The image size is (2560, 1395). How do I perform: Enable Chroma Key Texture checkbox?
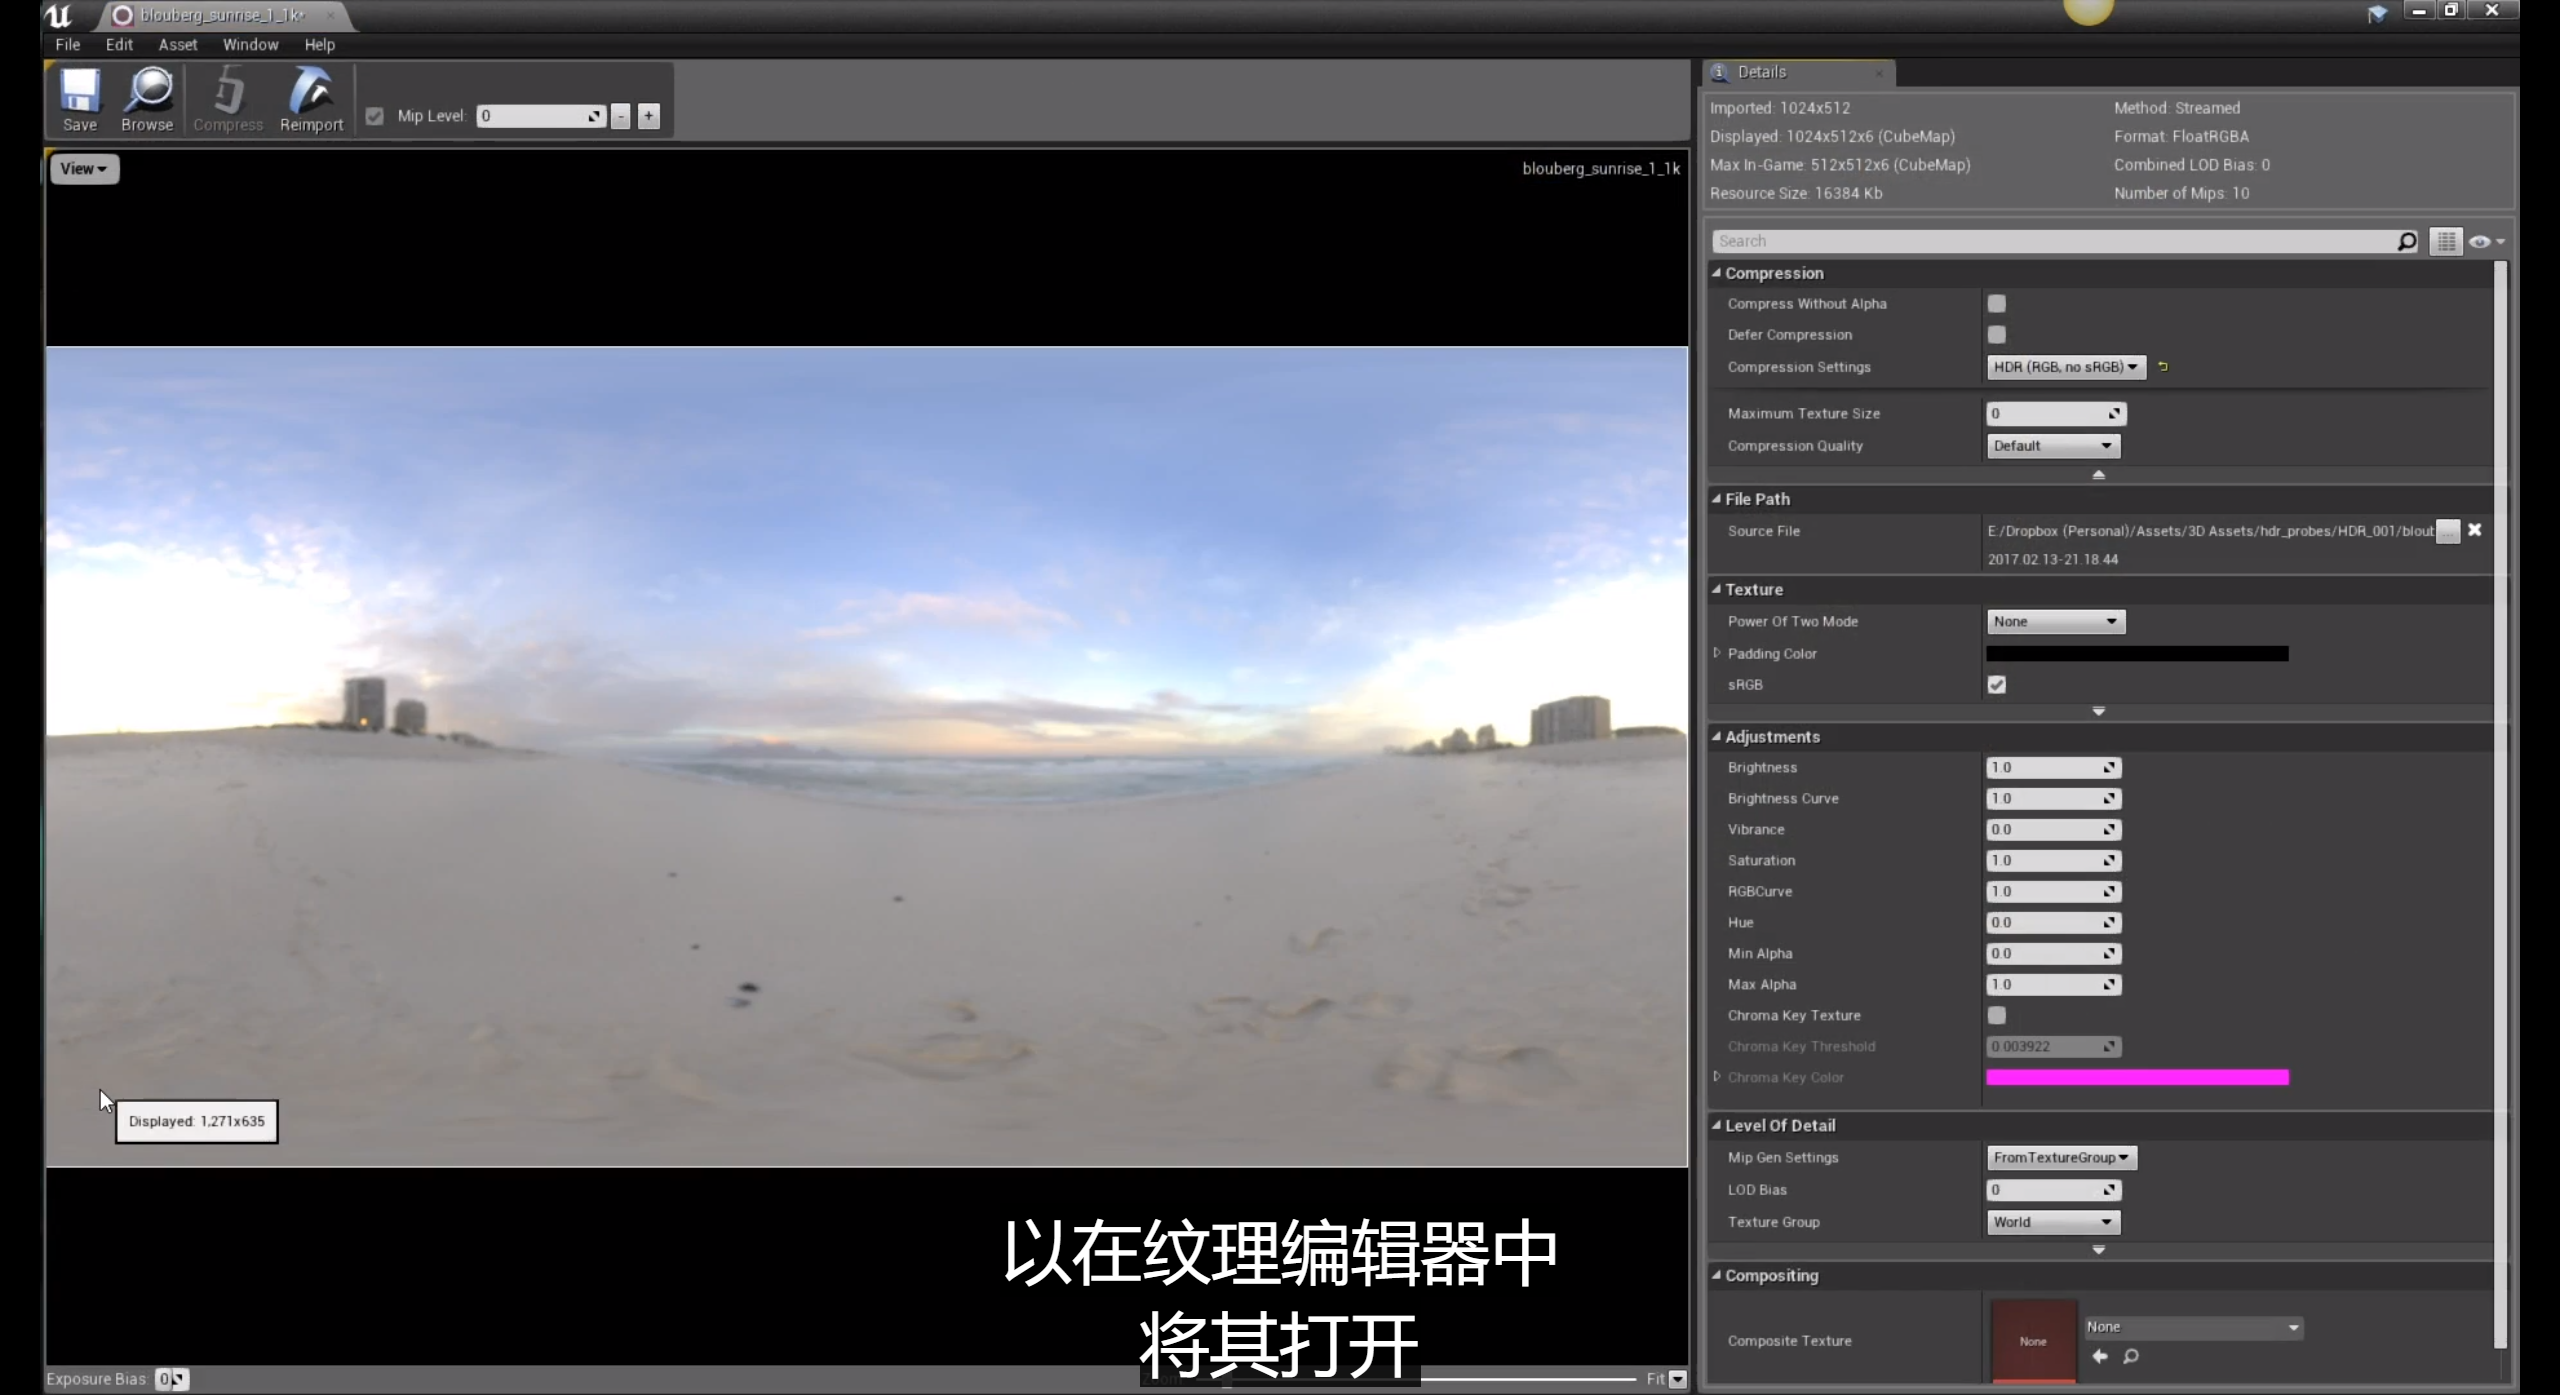click(1996, 1015)
